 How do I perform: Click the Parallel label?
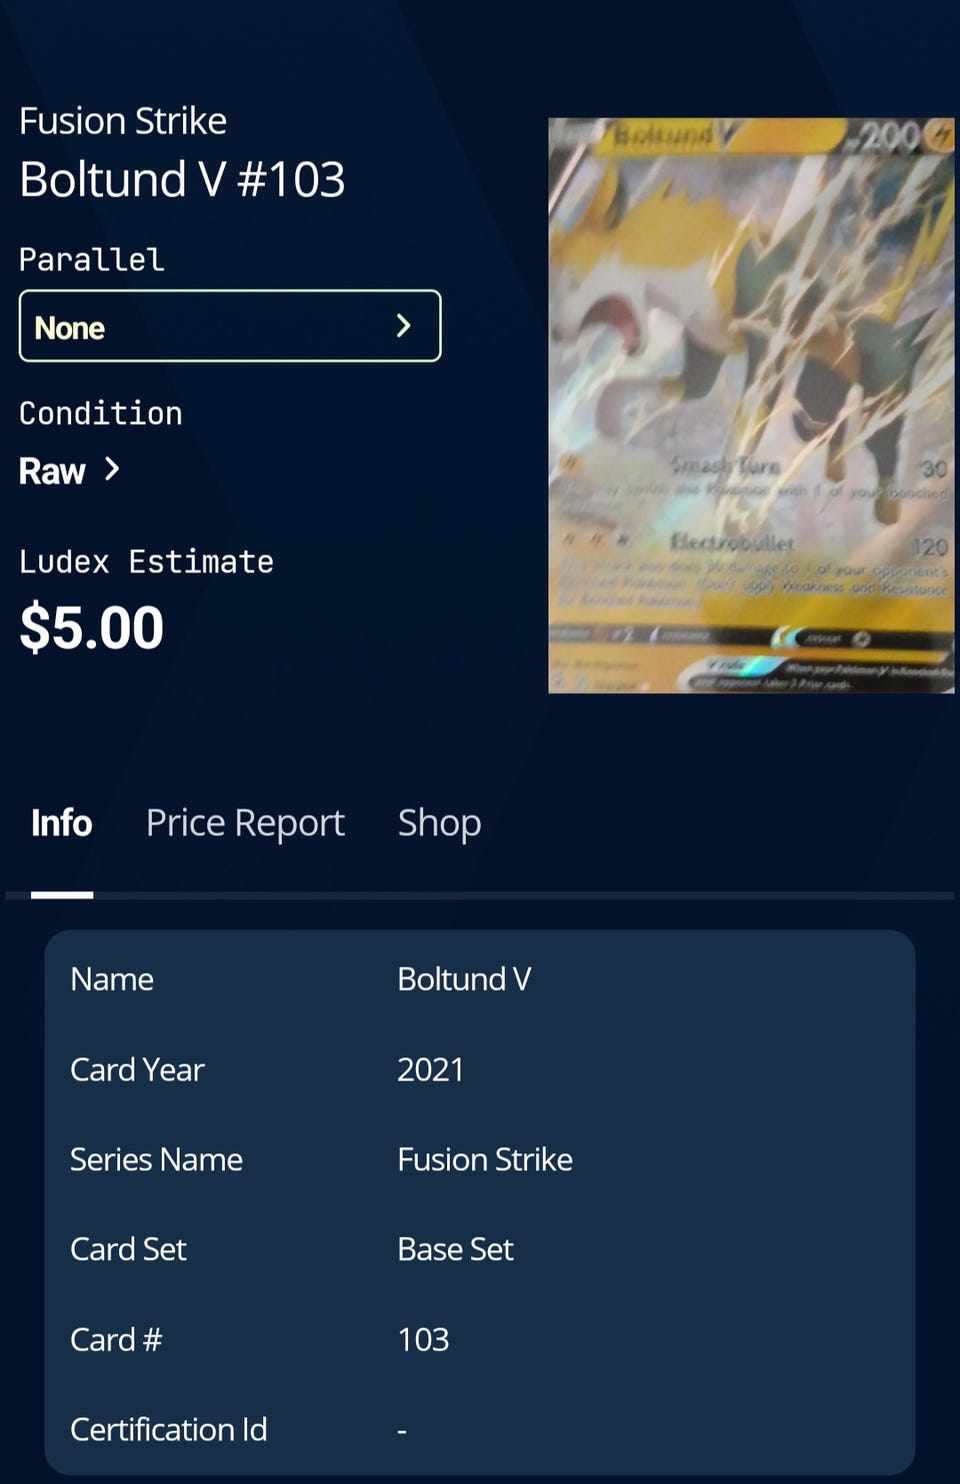click(x=91, y=260)
